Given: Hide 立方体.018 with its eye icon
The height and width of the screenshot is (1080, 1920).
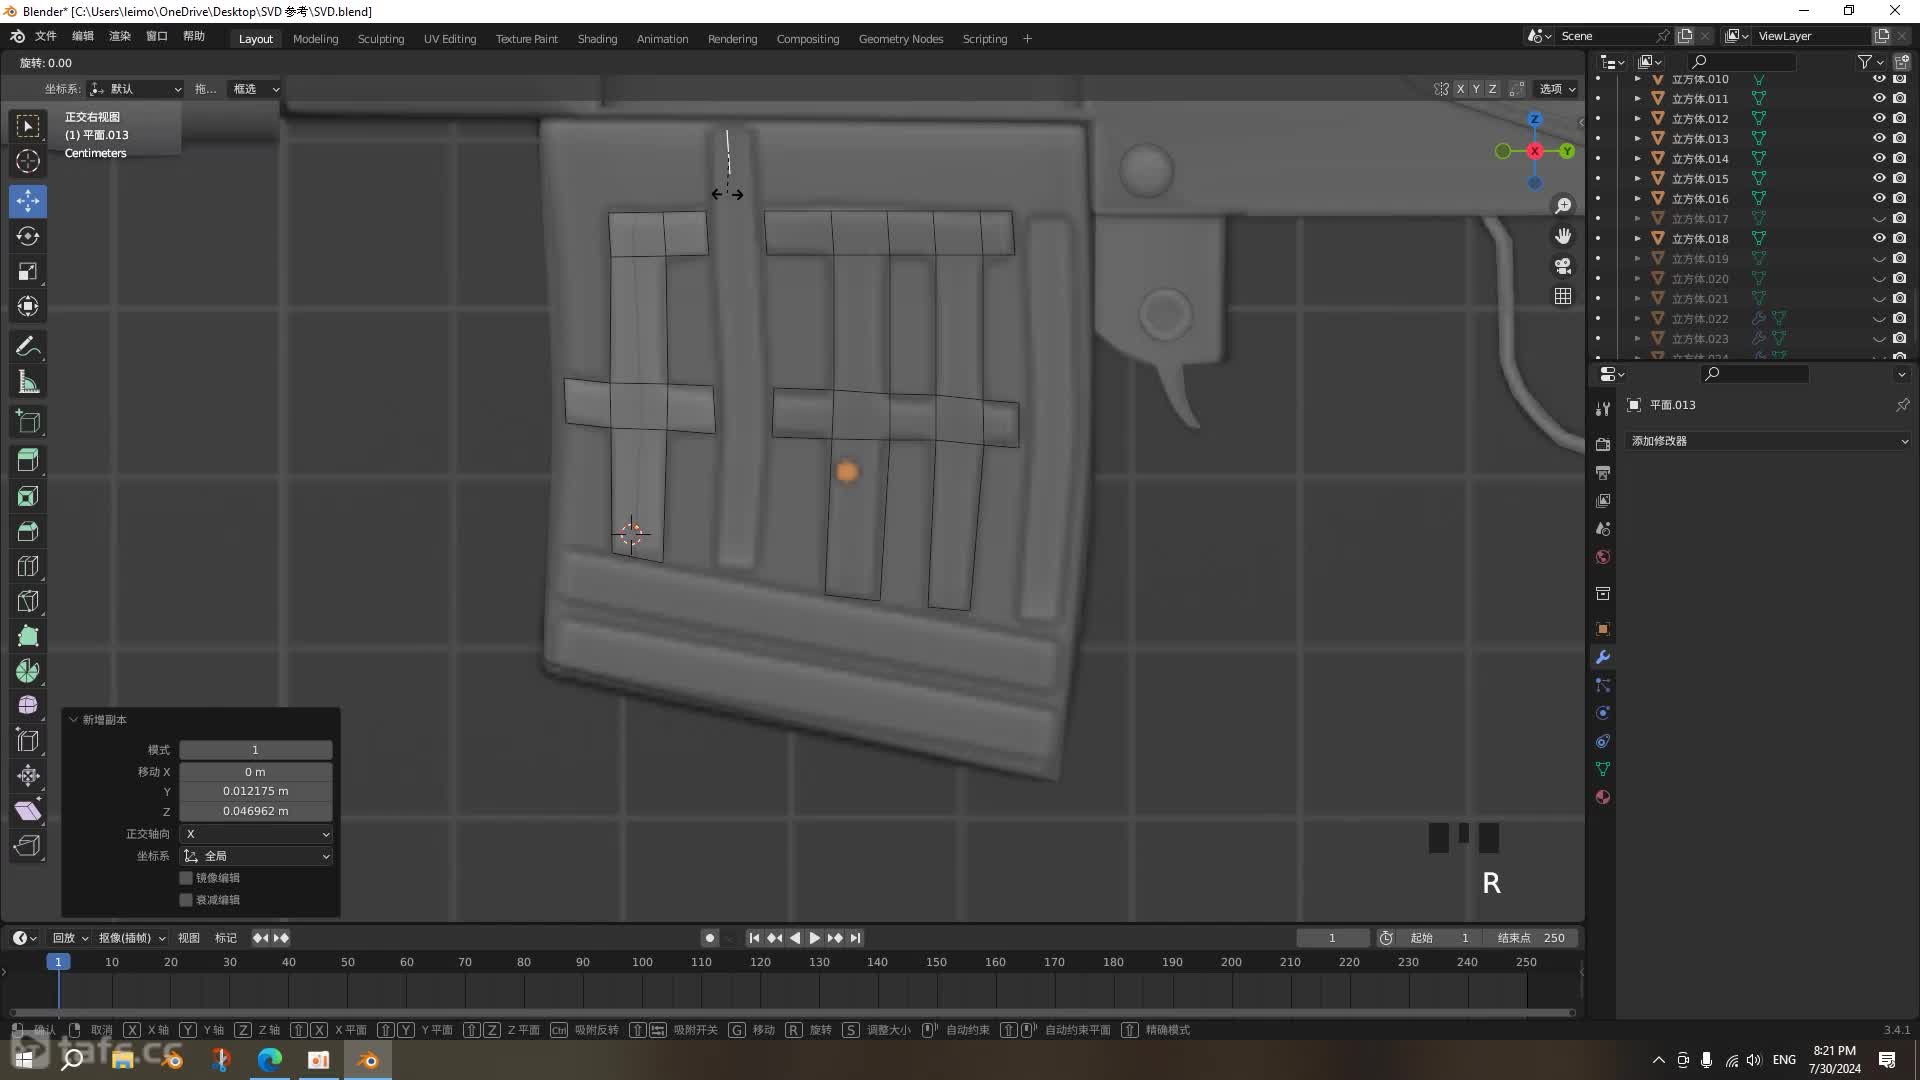Looking at the screenshot, I should tap(1879, 238).
